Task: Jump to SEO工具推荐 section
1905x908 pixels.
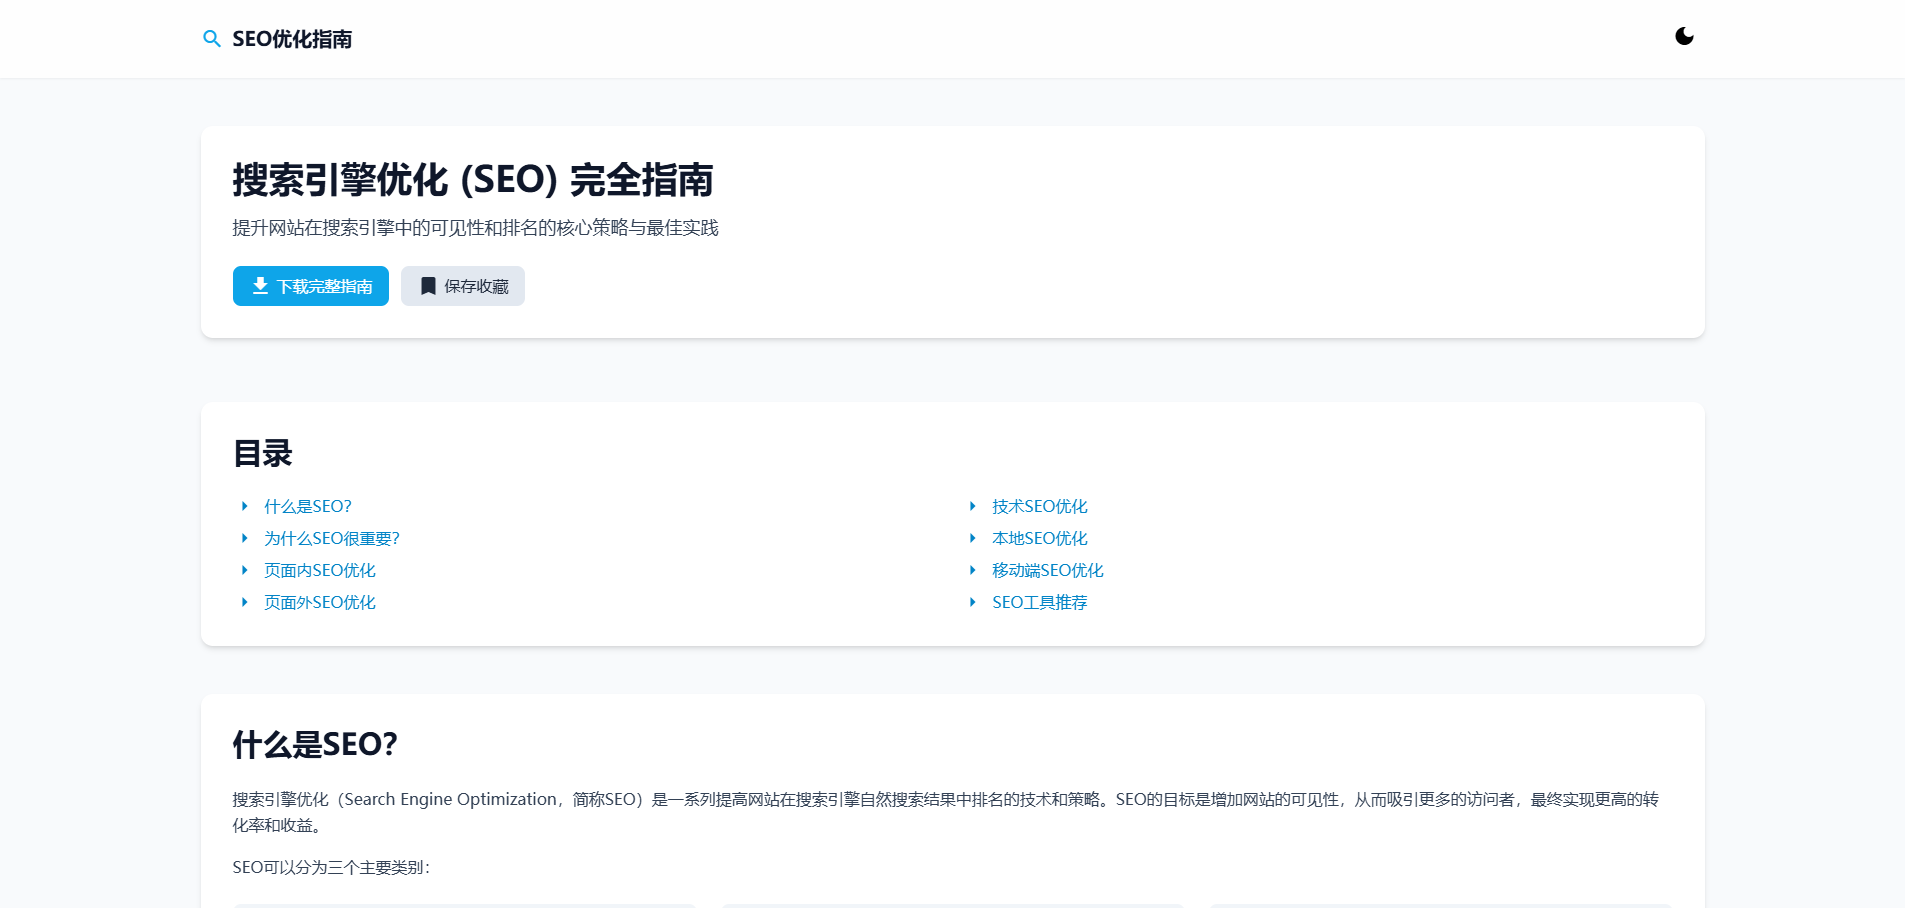Action: pos(1039,603)
